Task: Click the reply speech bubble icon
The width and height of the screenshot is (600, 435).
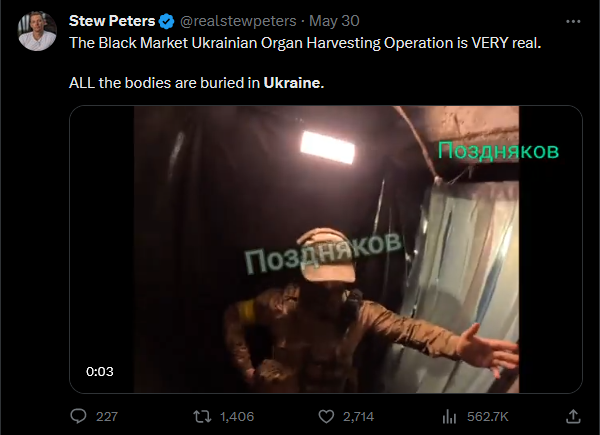Action: click(x=79, y=416)
